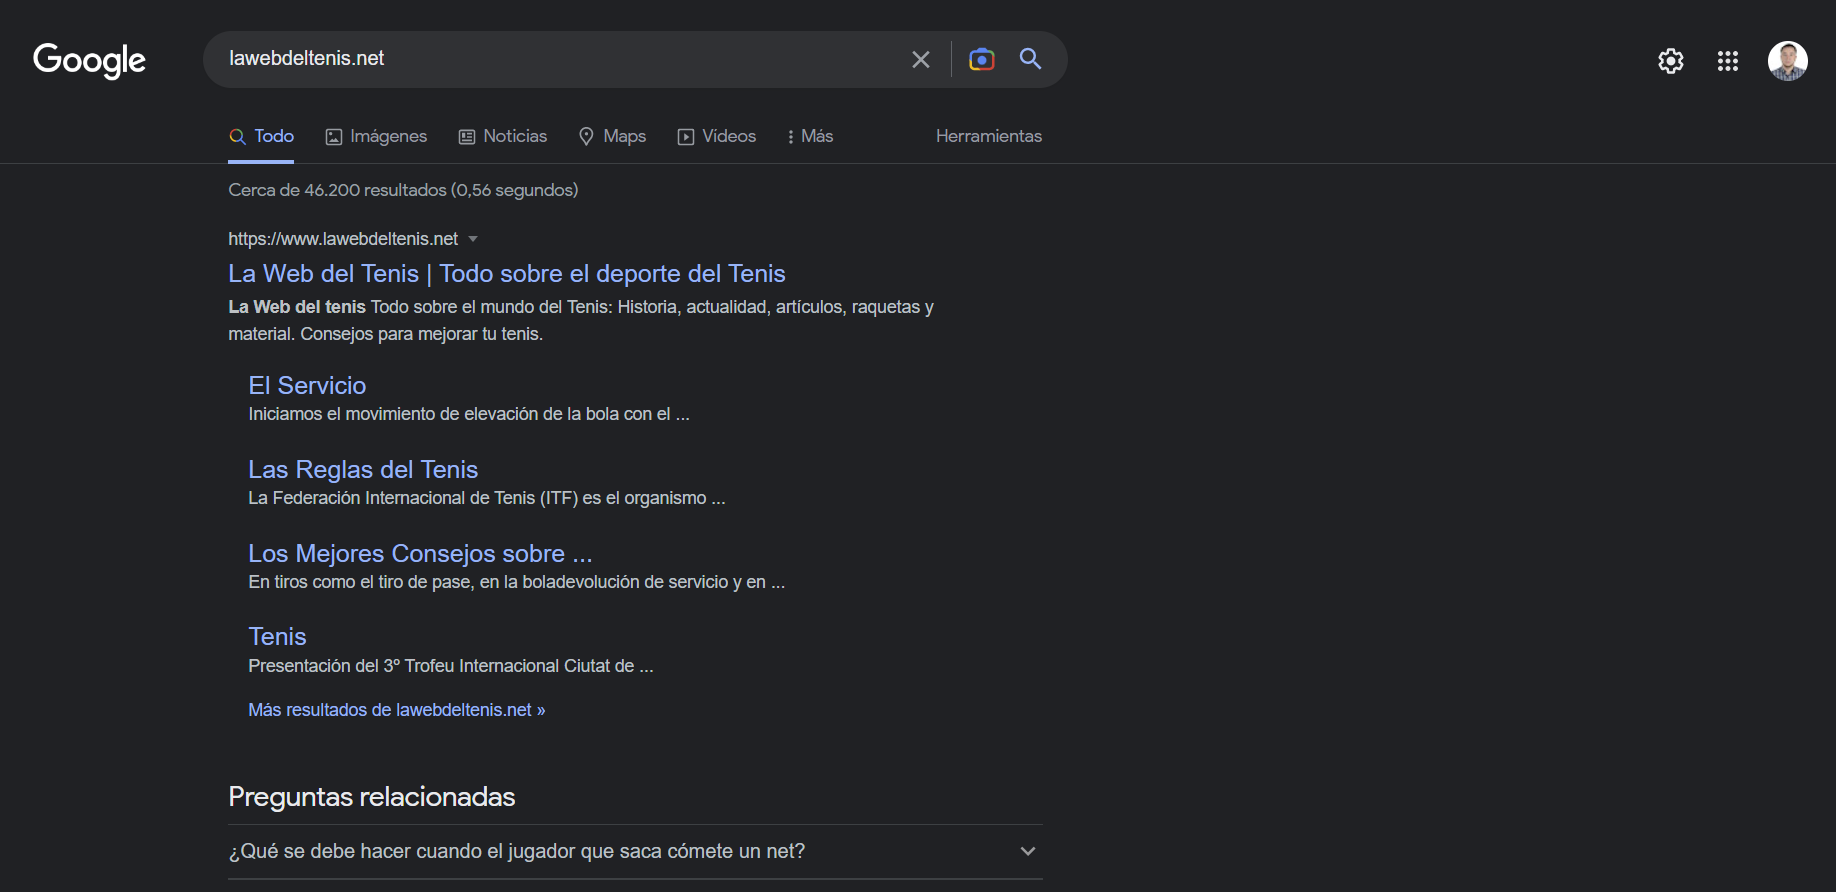Open search by image camera icon
1836x892 pixels.
coord(982,60)
